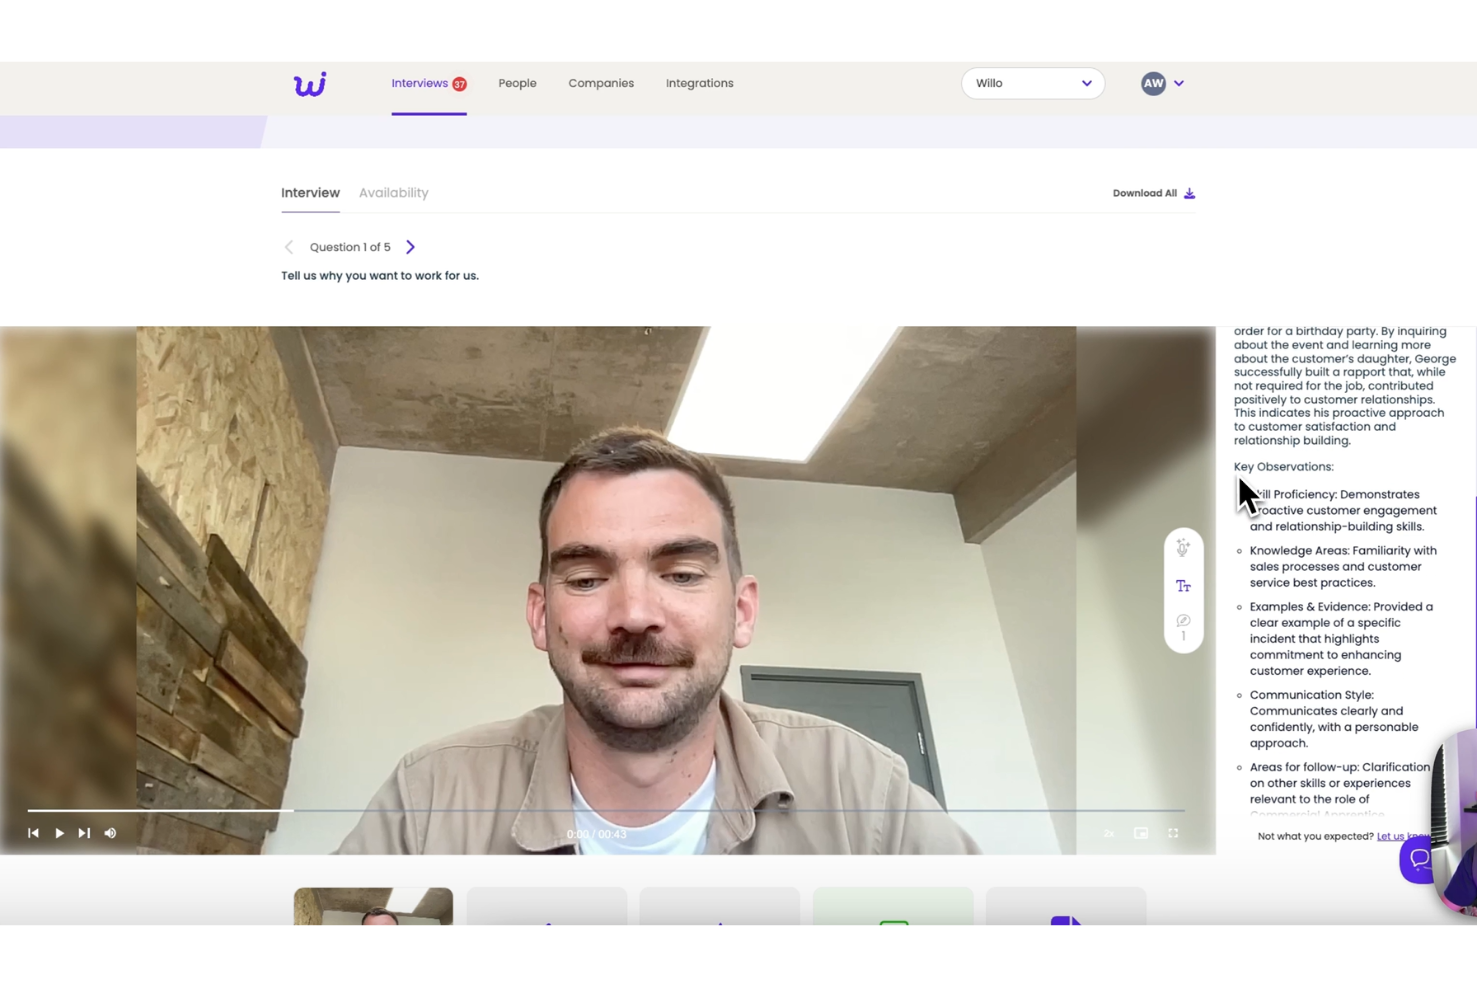Switch to the Availability tab

tap(393, 192)
